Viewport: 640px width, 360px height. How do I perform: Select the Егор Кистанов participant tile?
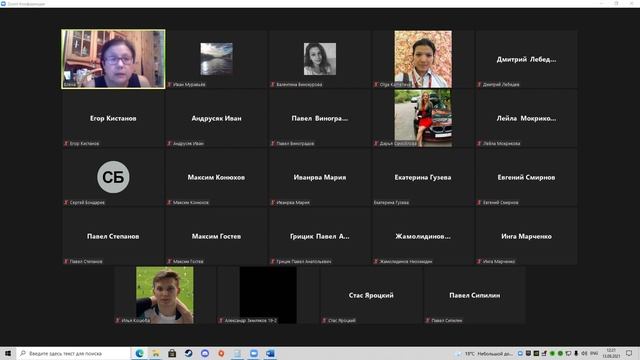click(113, 118)
